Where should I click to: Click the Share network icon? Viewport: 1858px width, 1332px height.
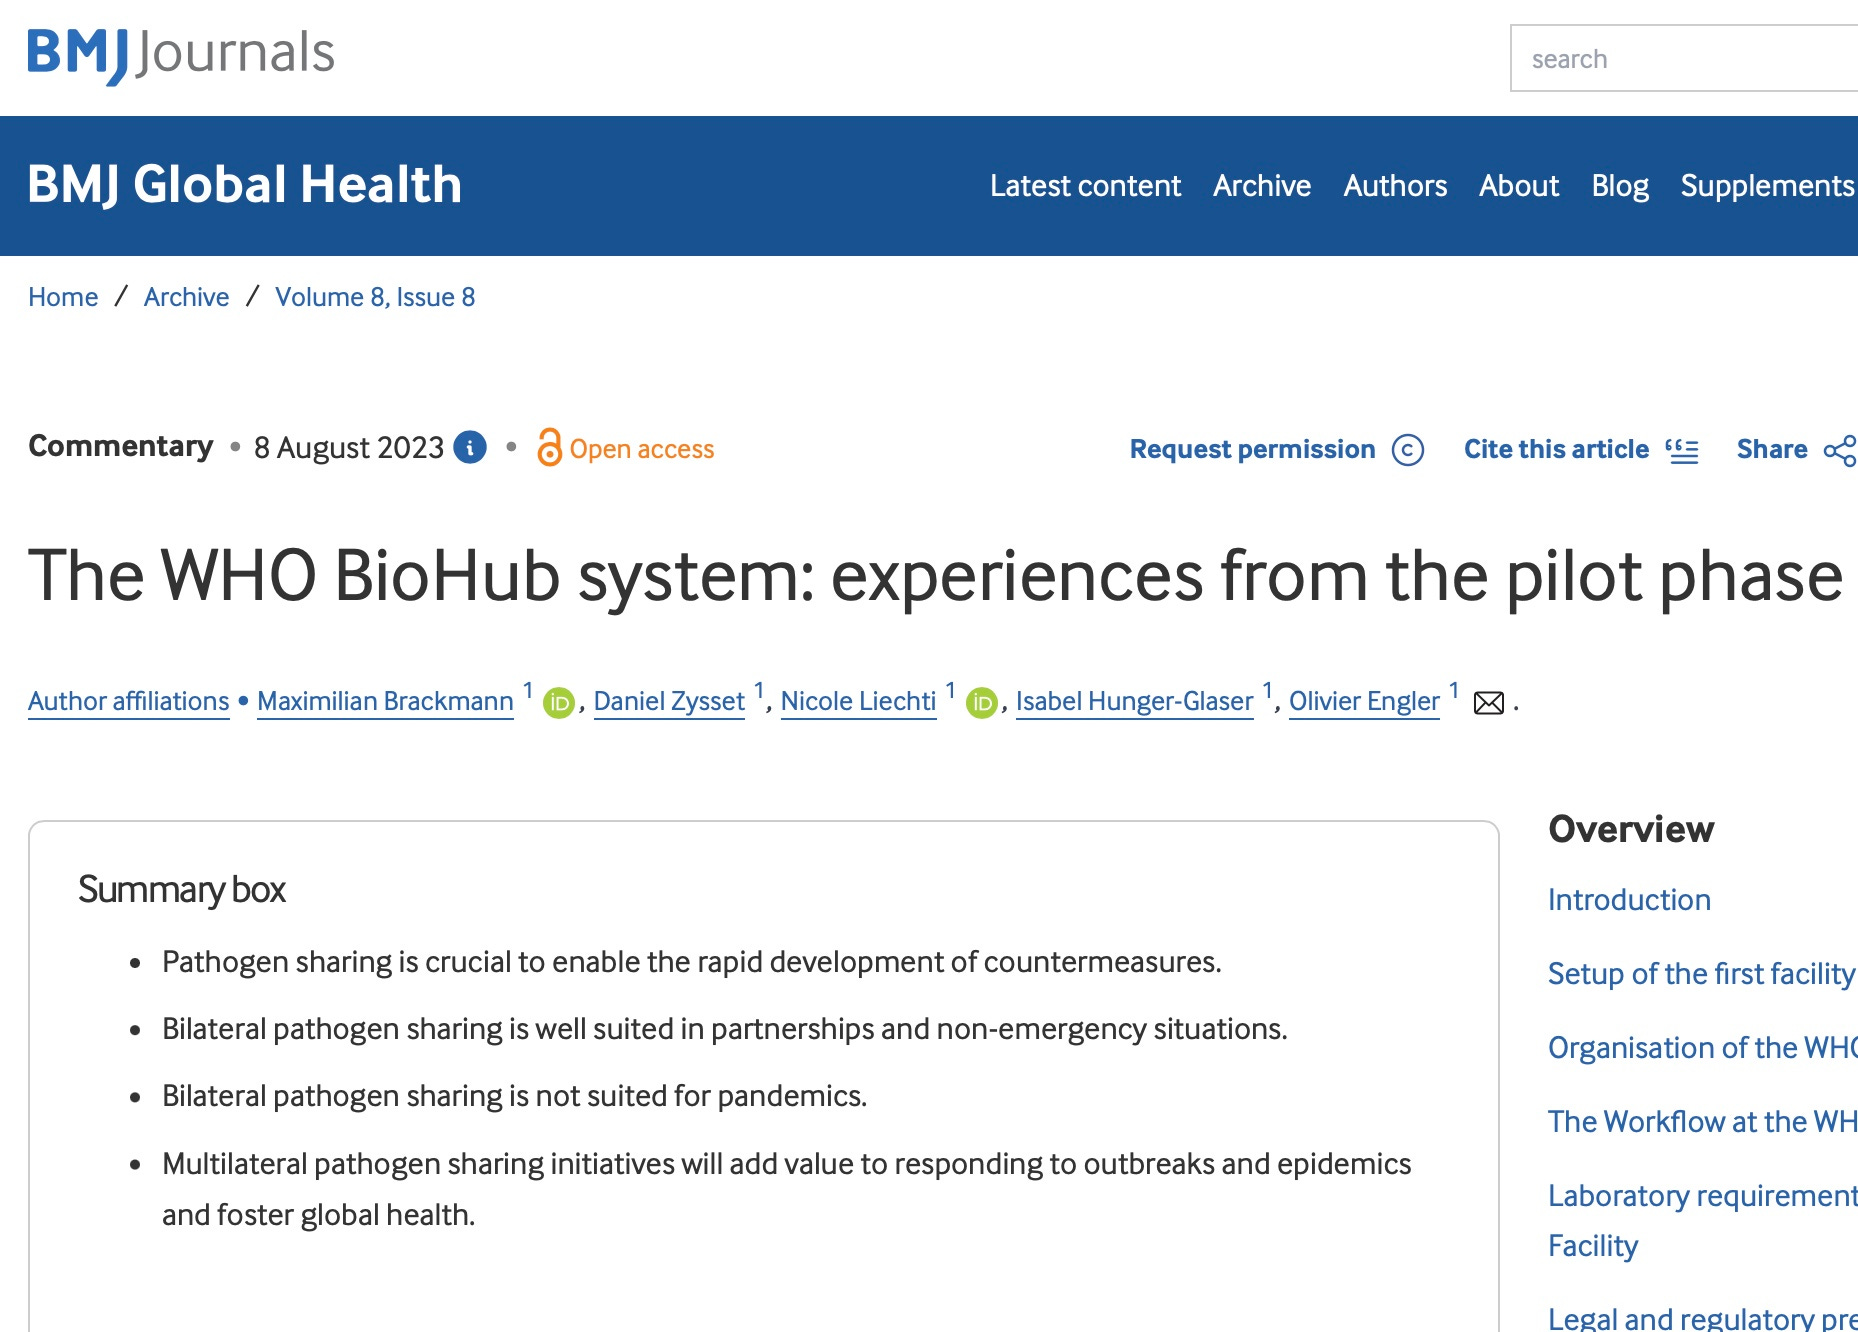[x=1840, y=450]
